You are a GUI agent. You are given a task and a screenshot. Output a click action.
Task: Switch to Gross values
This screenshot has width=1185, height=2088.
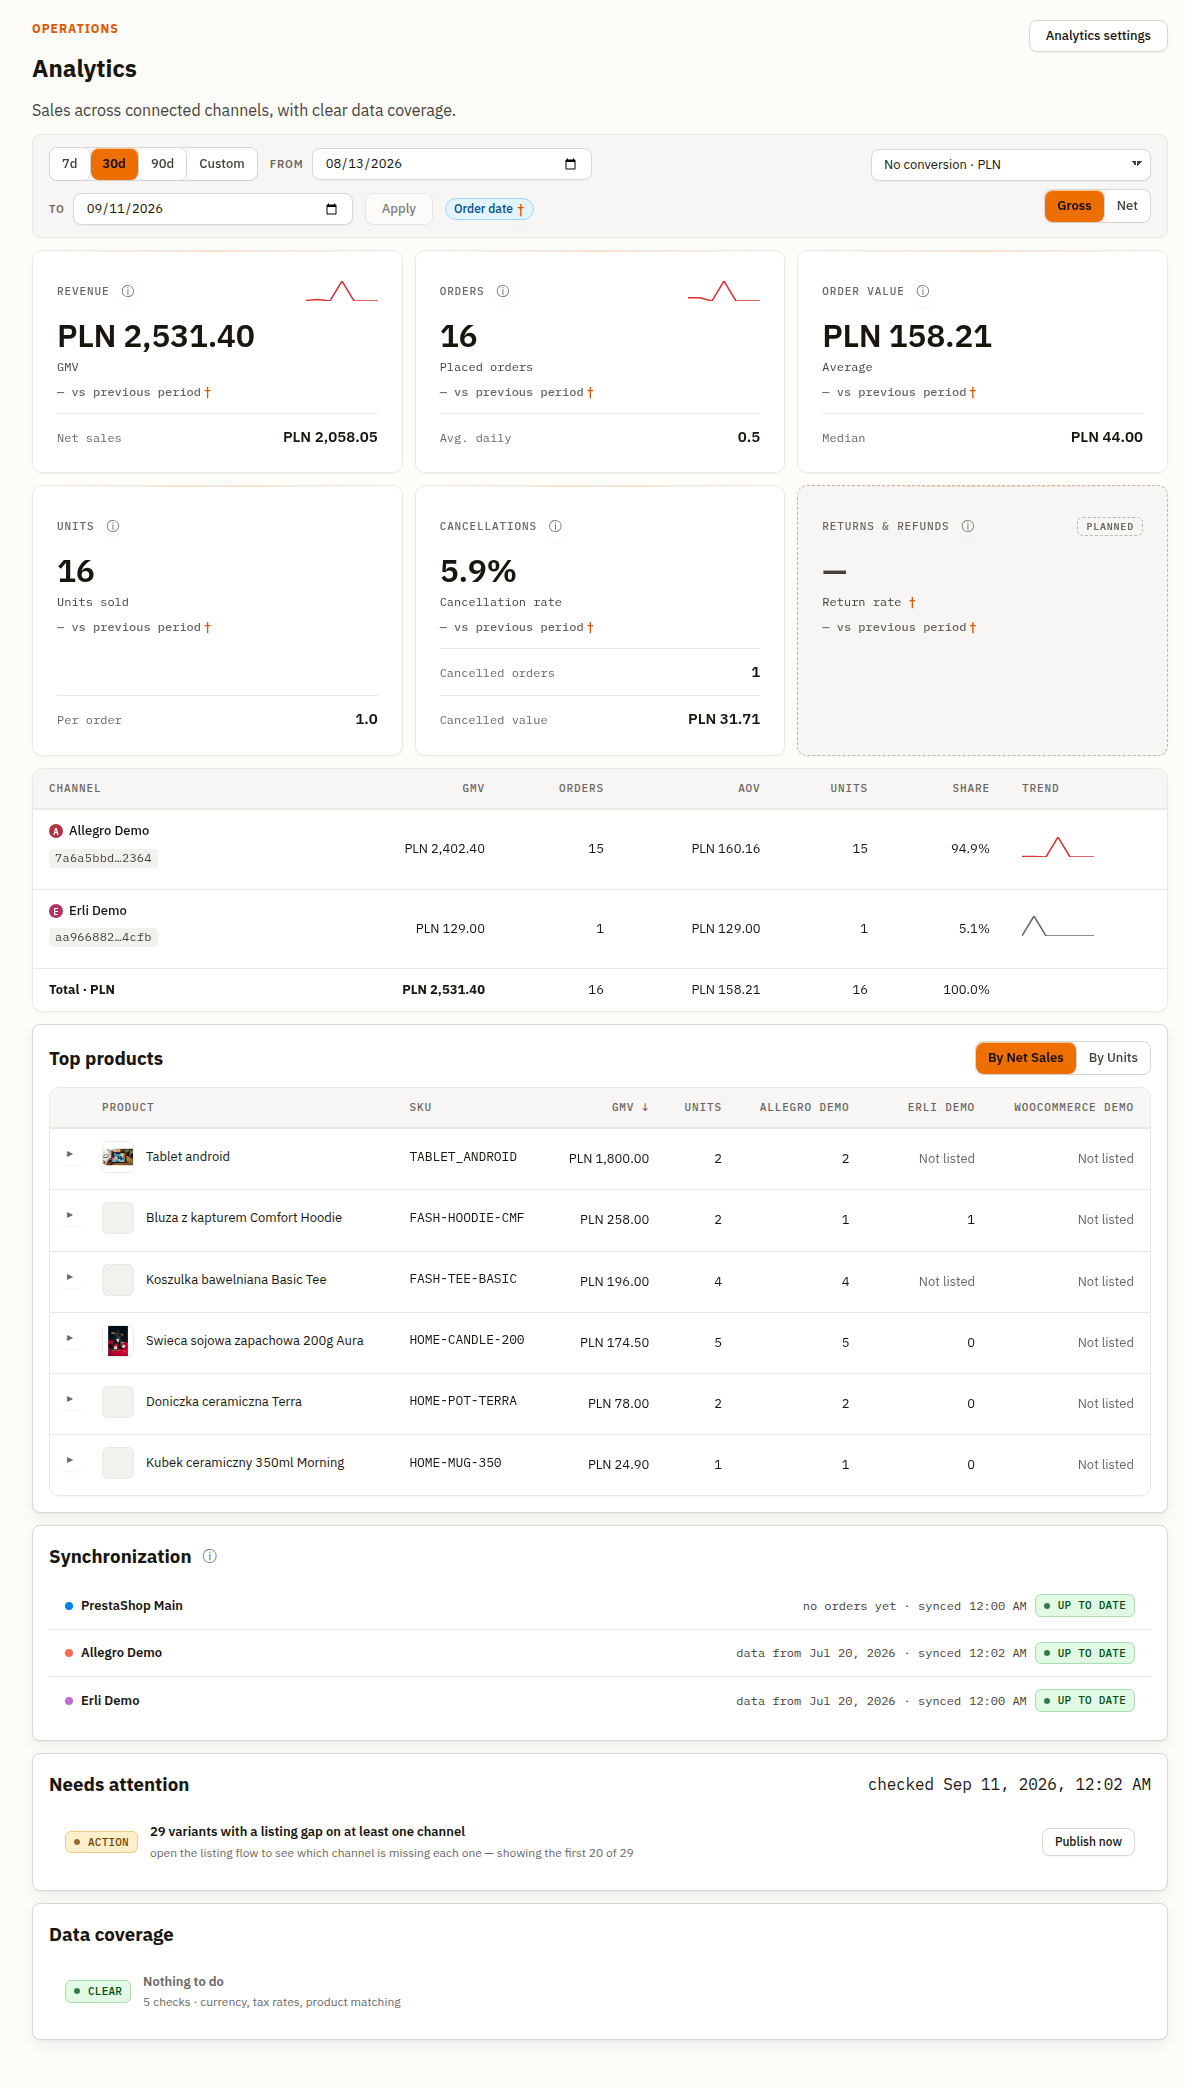(1074, 206)
